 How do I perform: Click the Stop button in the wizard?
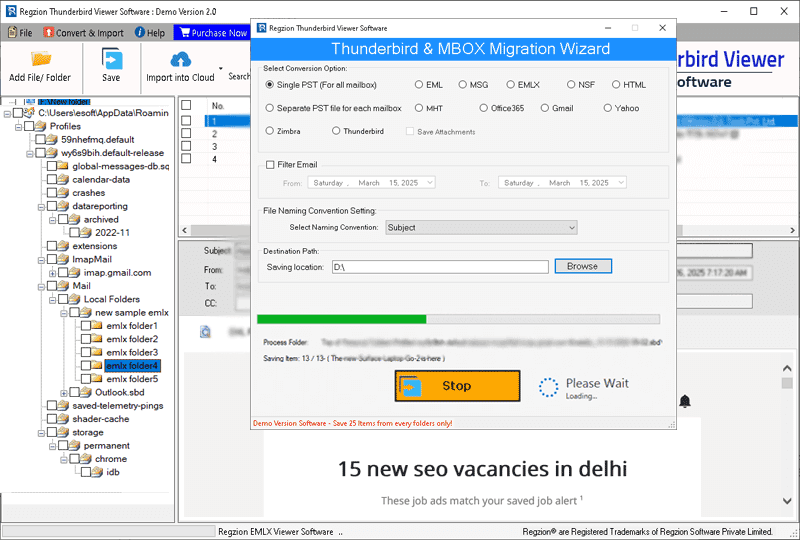(x=457, y=386)
